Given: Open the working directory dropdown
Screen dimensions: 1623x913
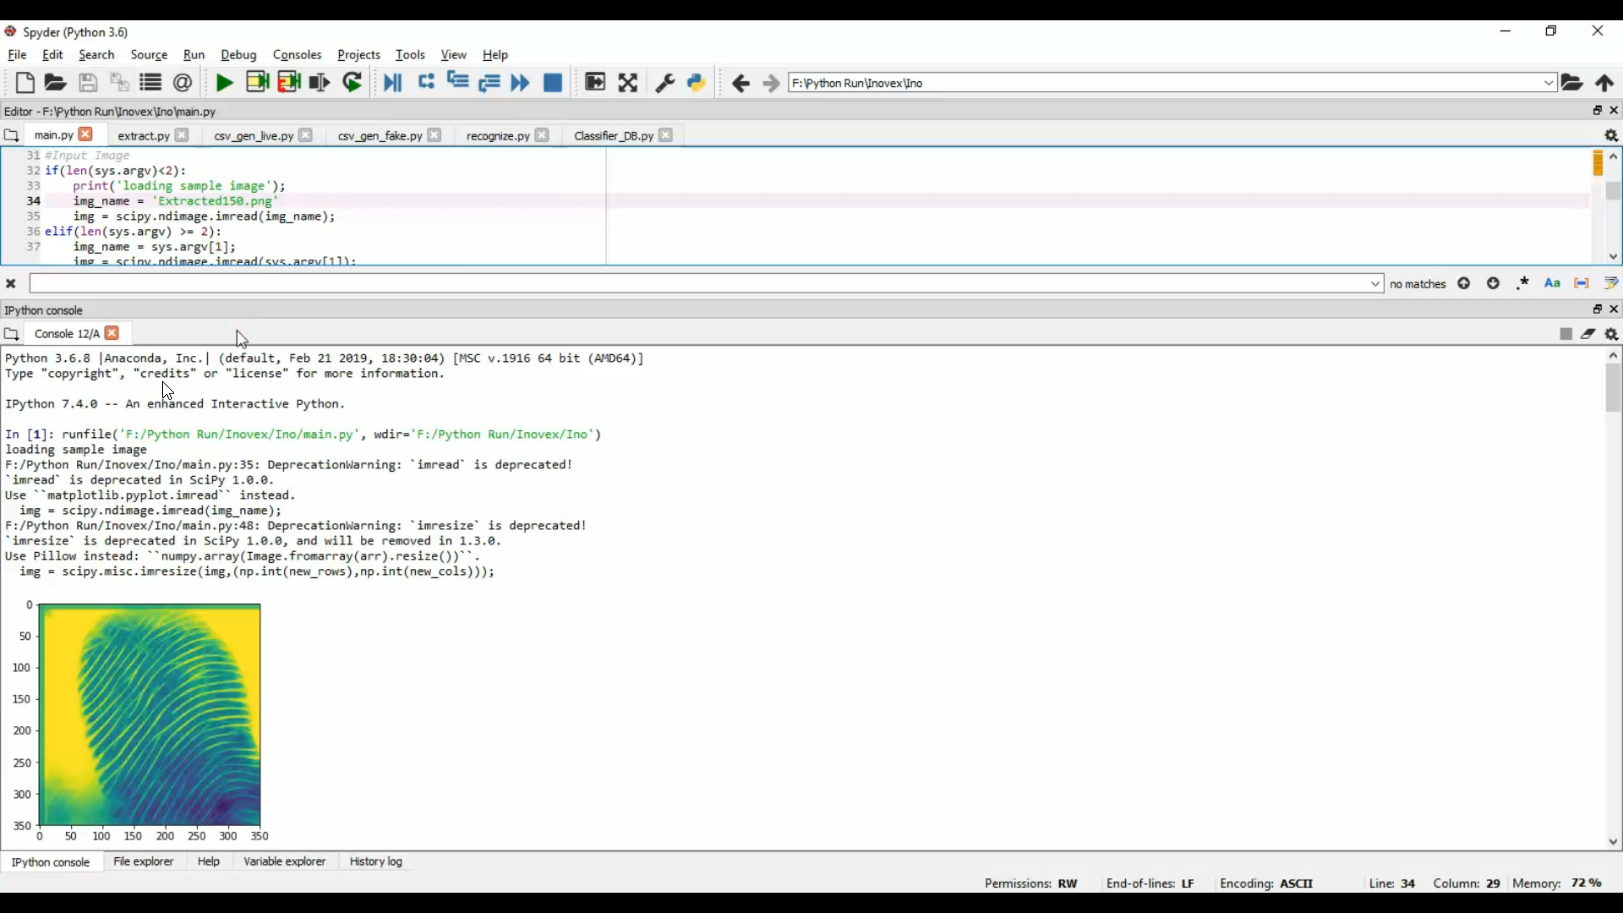Looking at the screenshot, I should 1549,83.
